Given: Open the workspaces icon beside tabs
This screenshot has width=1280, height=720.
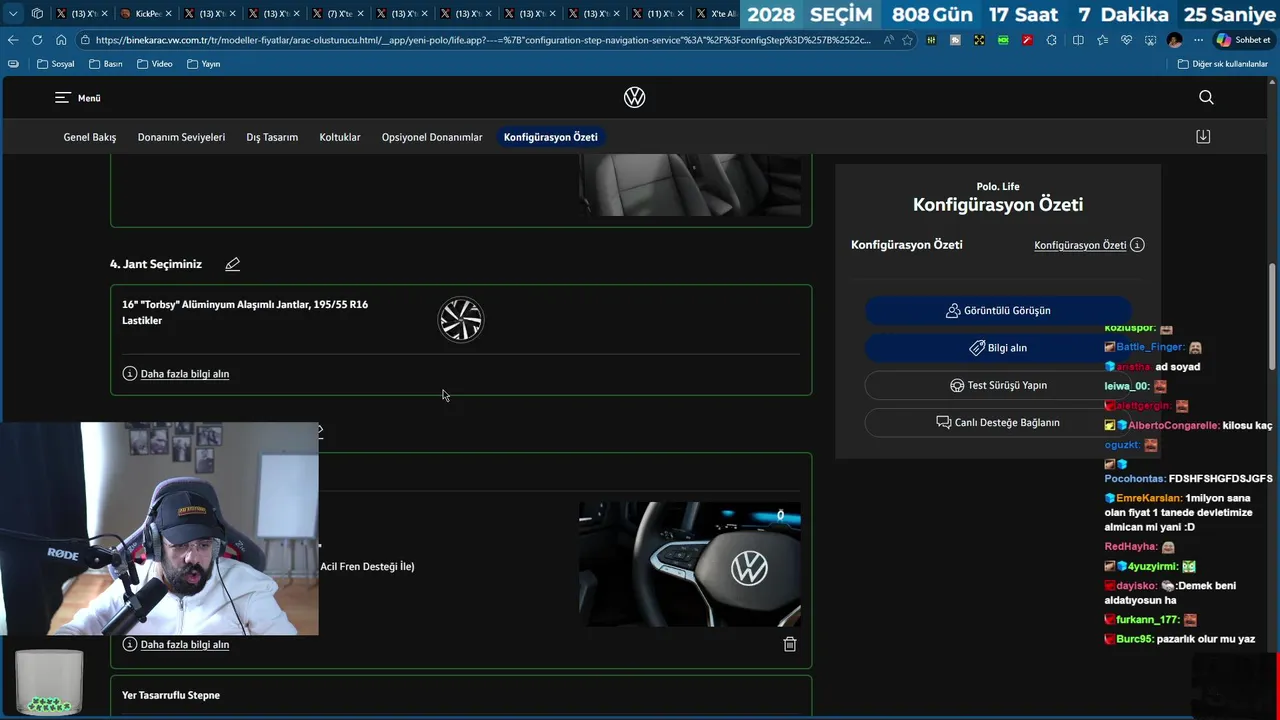Looking at the screenshot, I should point(37,13).
